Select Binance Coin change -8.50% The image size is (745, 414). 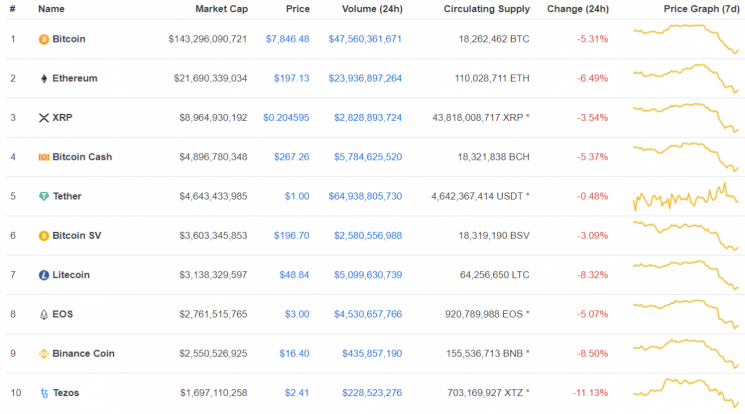click(592, 354)
